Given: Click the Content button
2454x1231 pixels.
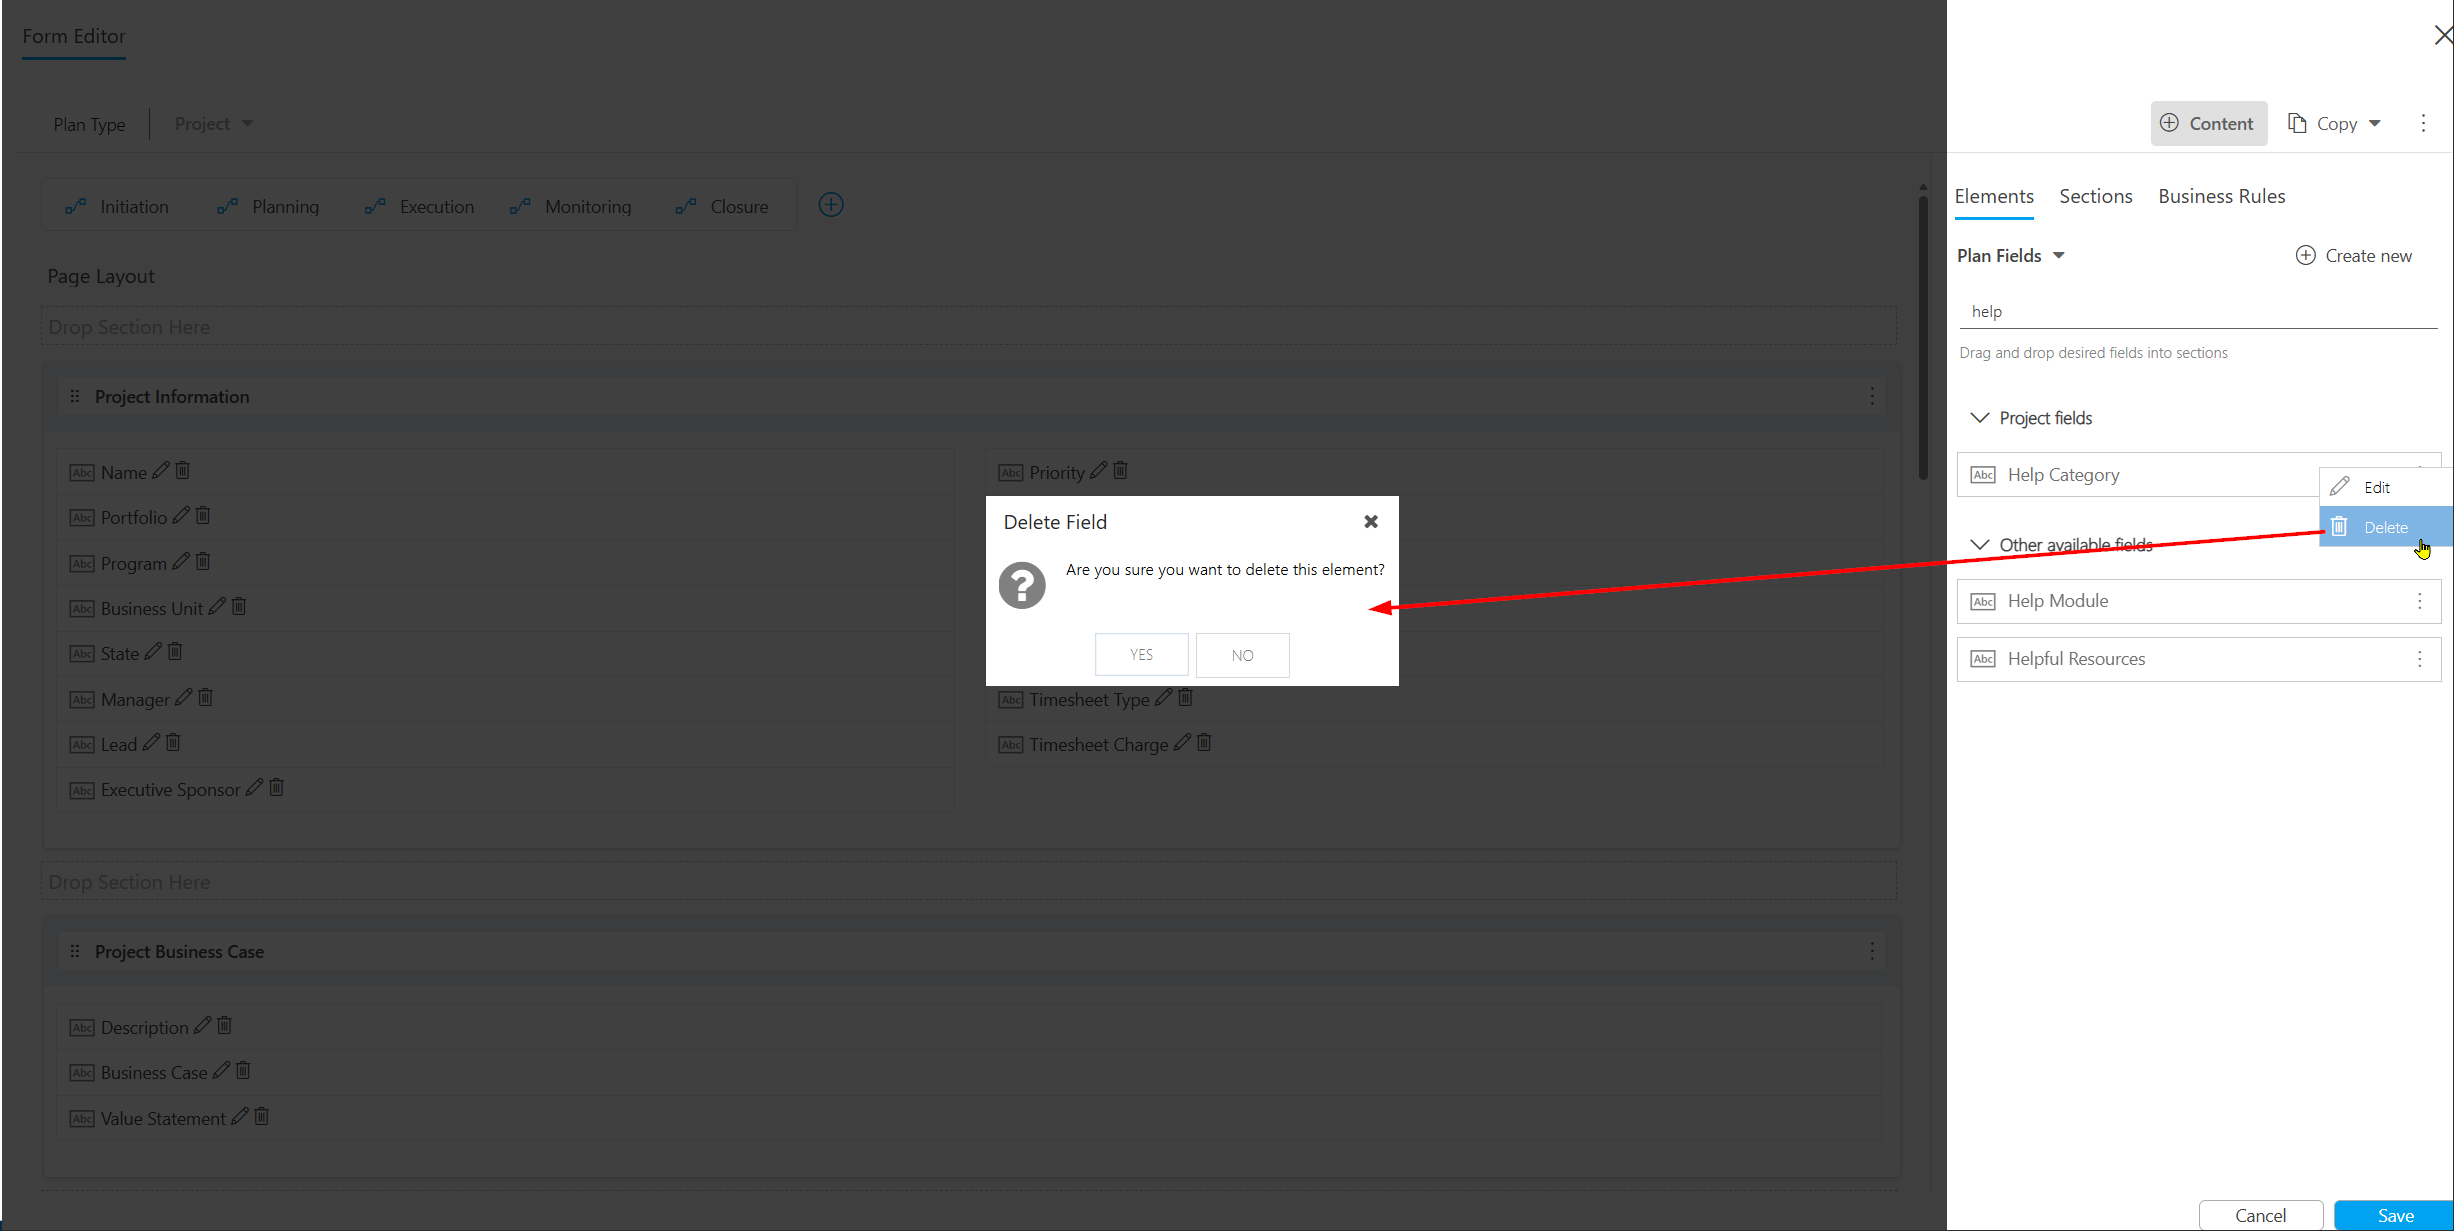Looking at the screenshot, I should tap(2208, 123).
